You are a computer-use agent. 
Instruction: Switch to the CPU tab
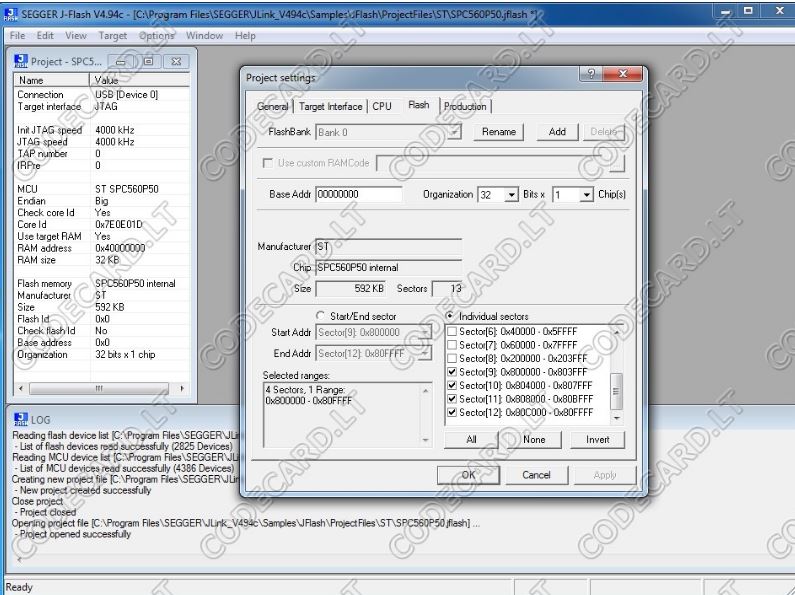(x=382, y=106)
